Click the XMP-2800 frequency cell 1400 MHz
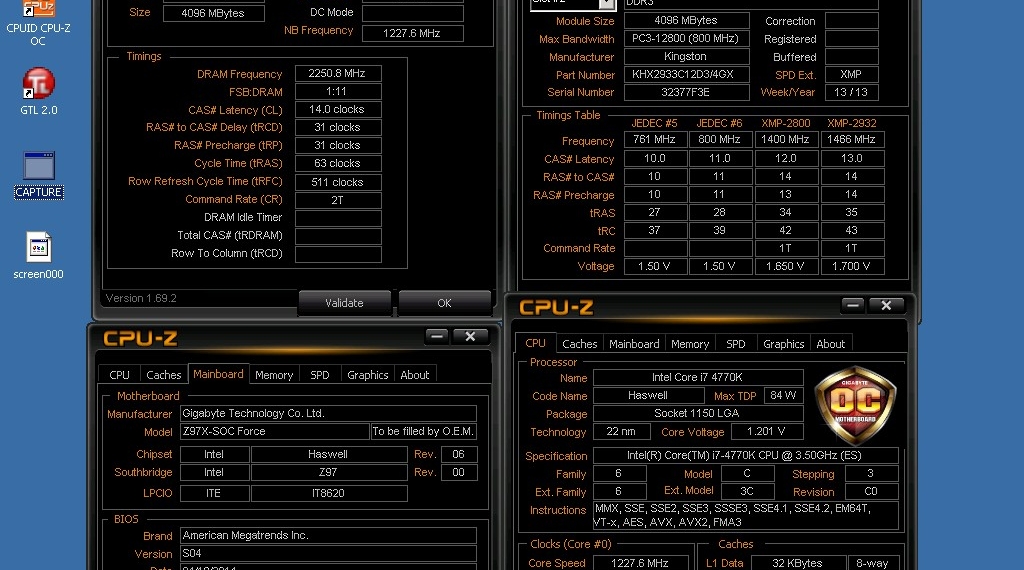This screenshot has height=570, width=1024. tap(786, 139)
